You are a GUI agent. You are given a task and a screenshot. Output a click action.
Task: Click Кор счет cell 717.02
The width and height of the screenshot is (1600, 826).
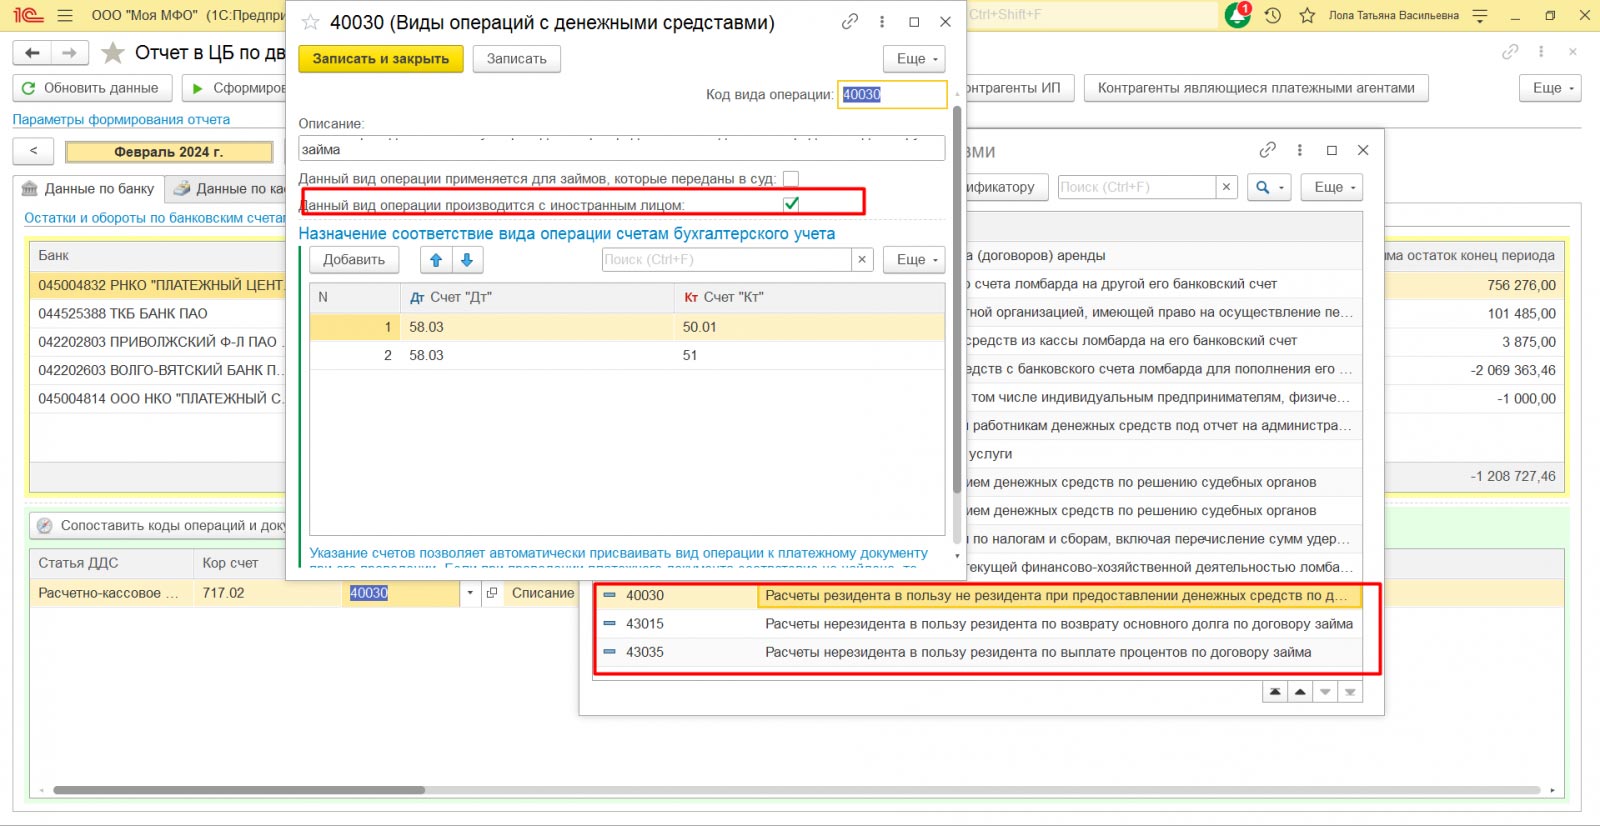tap(268, 593)
